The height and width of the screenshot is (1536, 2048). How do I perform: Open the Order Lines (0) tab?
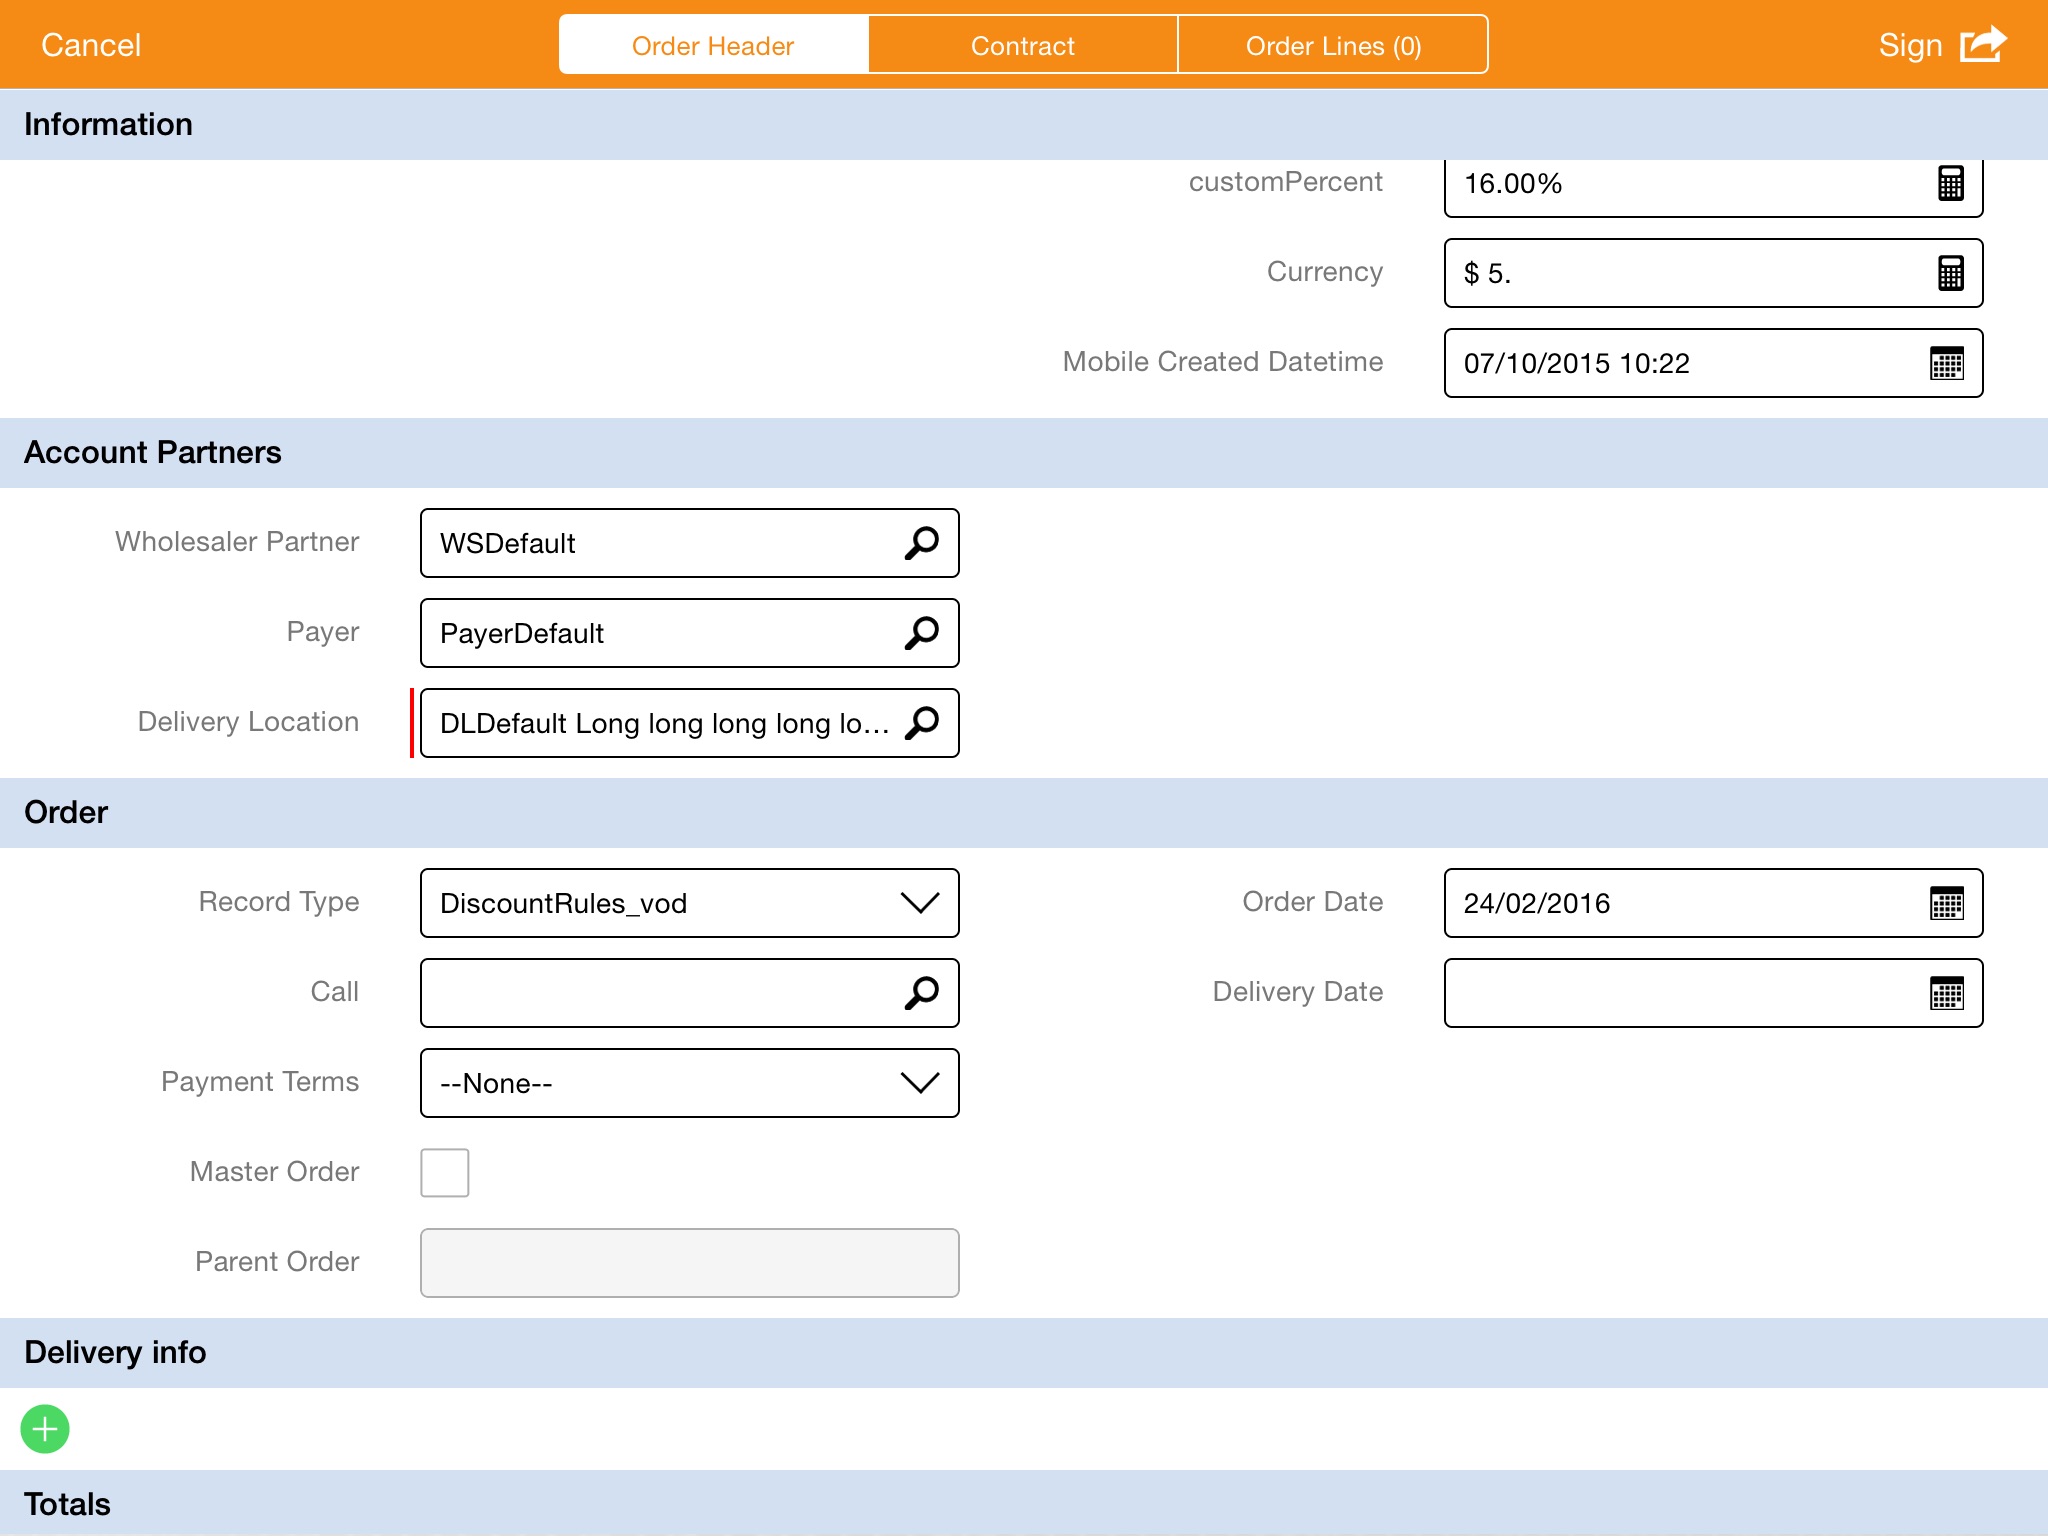tap(1332, 46)
